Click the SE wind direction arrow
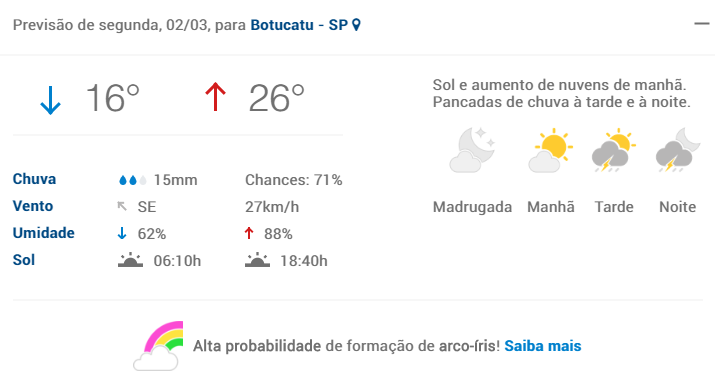 122,206
